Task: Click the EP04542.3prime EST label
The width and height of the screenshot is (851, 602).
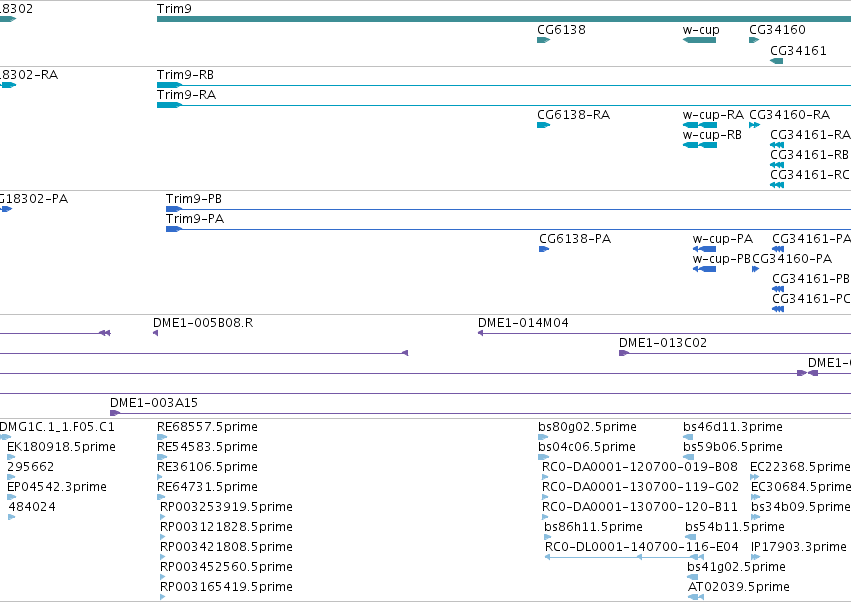Action: point(57,487)
